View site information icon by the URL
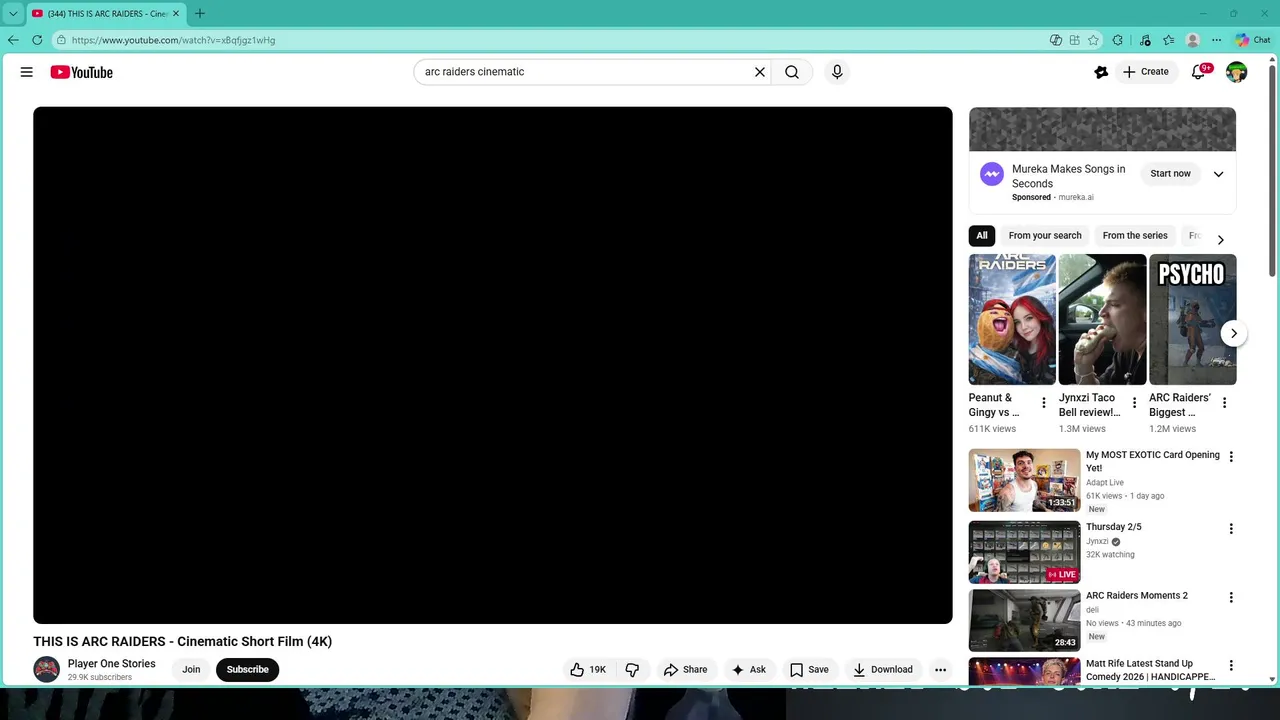Image resolution: width=1280 pixels, height=720 pixels. coord(61,40)
